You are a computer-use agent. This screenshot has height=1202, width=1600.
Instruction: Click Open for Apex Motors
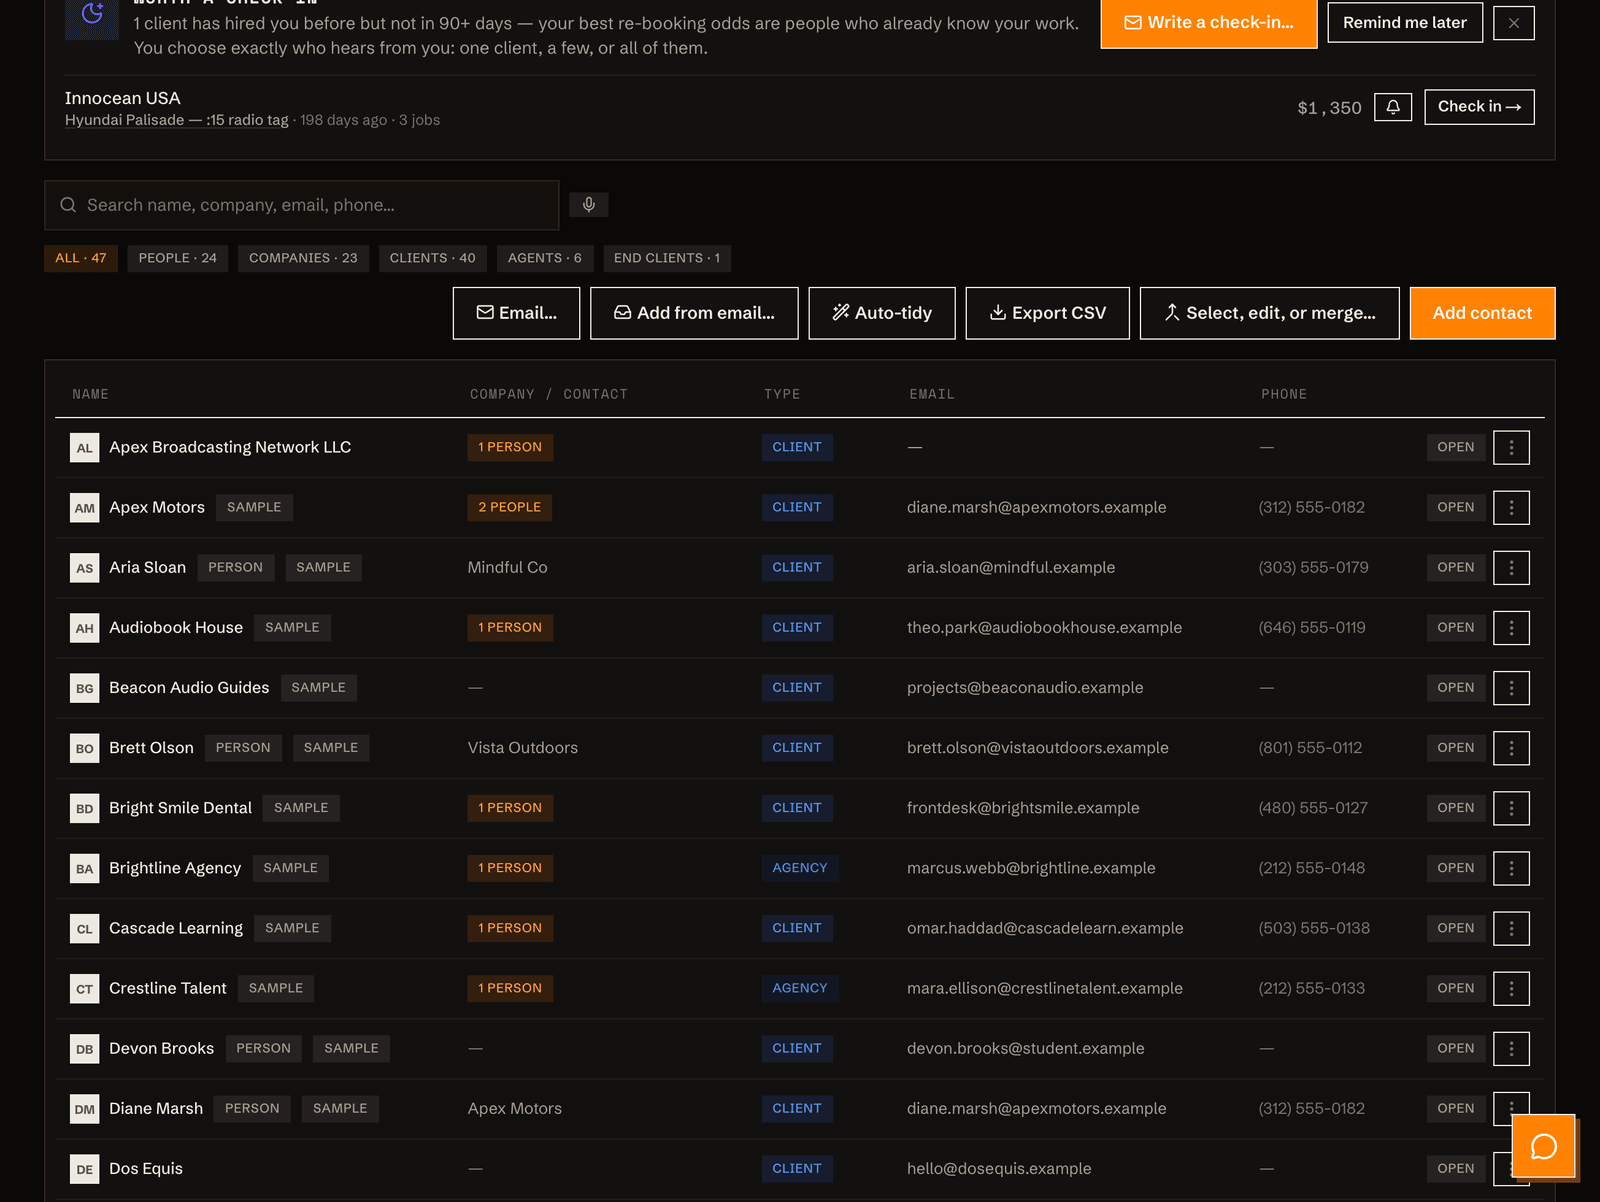coord(1455,508)
